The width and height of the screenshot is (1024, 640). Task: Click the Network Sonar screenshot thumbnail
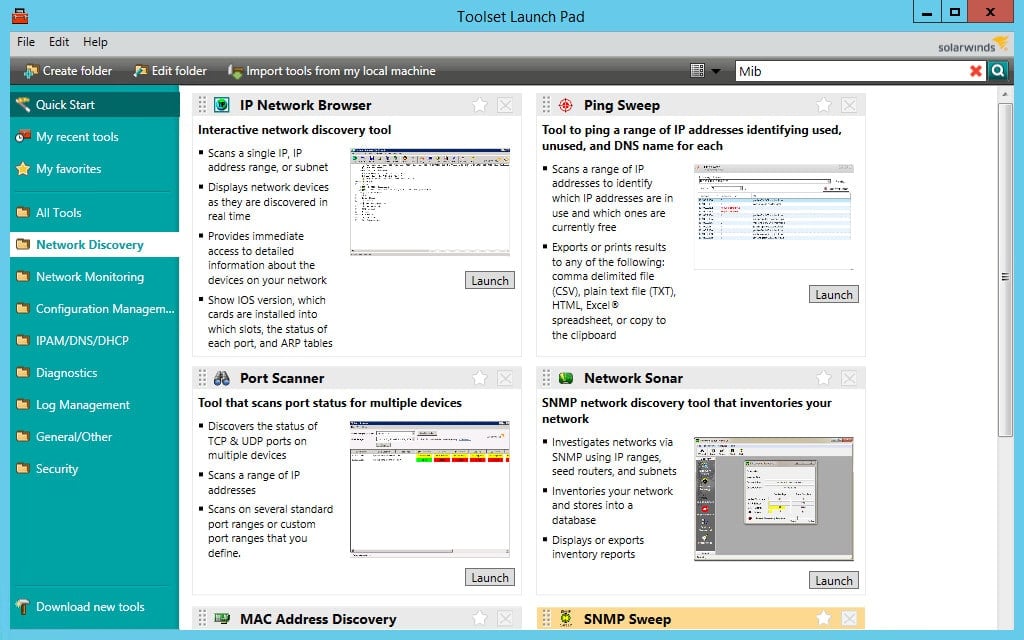pos(774,498)
